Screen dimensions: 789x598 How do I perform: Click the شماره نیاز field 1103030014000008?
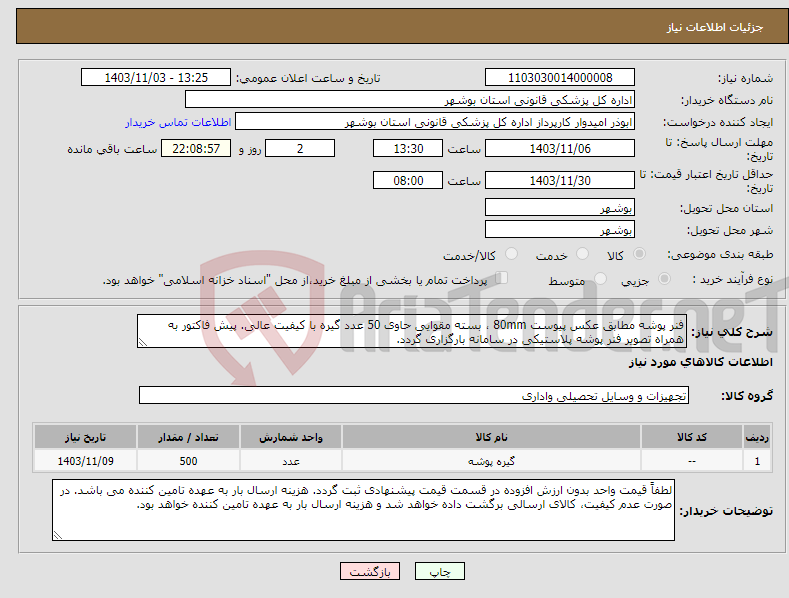(x=560, y=78)
